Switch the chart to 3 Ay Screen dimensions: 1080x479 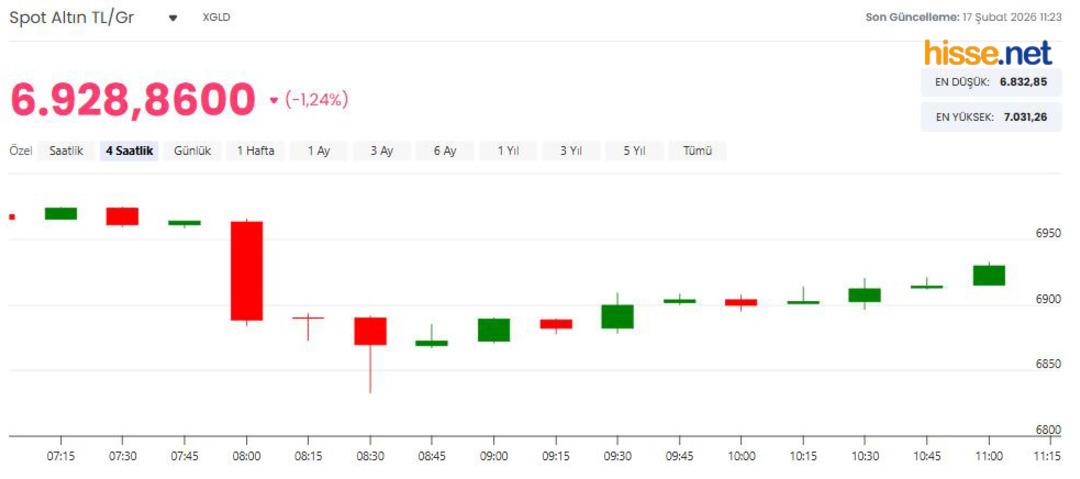click(x=381, y=151)
